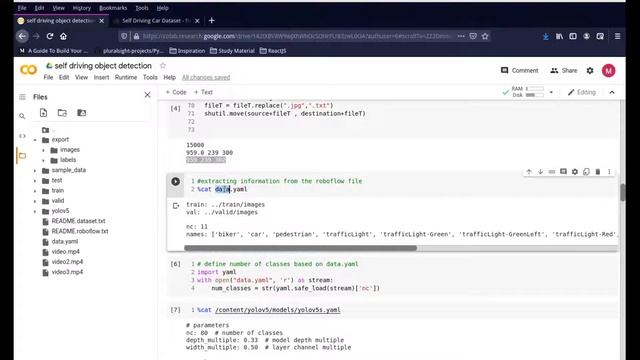The width and height of the screenshot is (640, 360).
Task: Open the sidebar search icon
Action: click(22, 116)
